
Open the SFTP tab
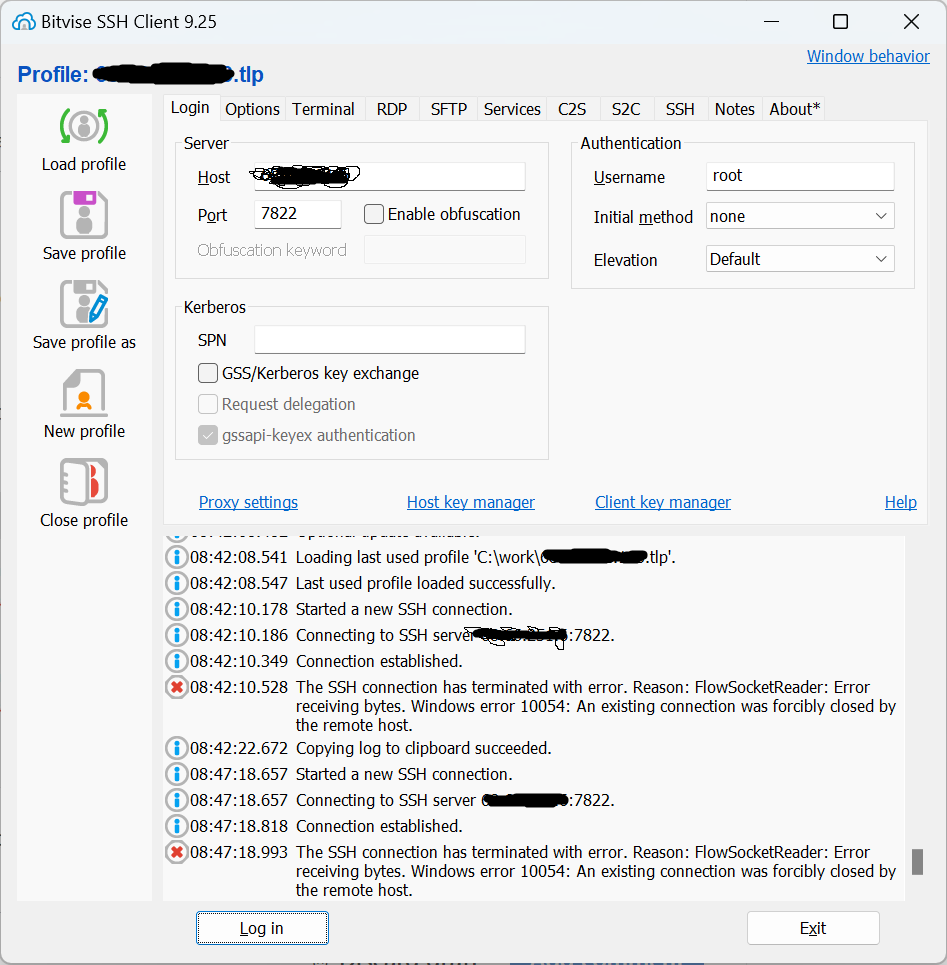449,109
